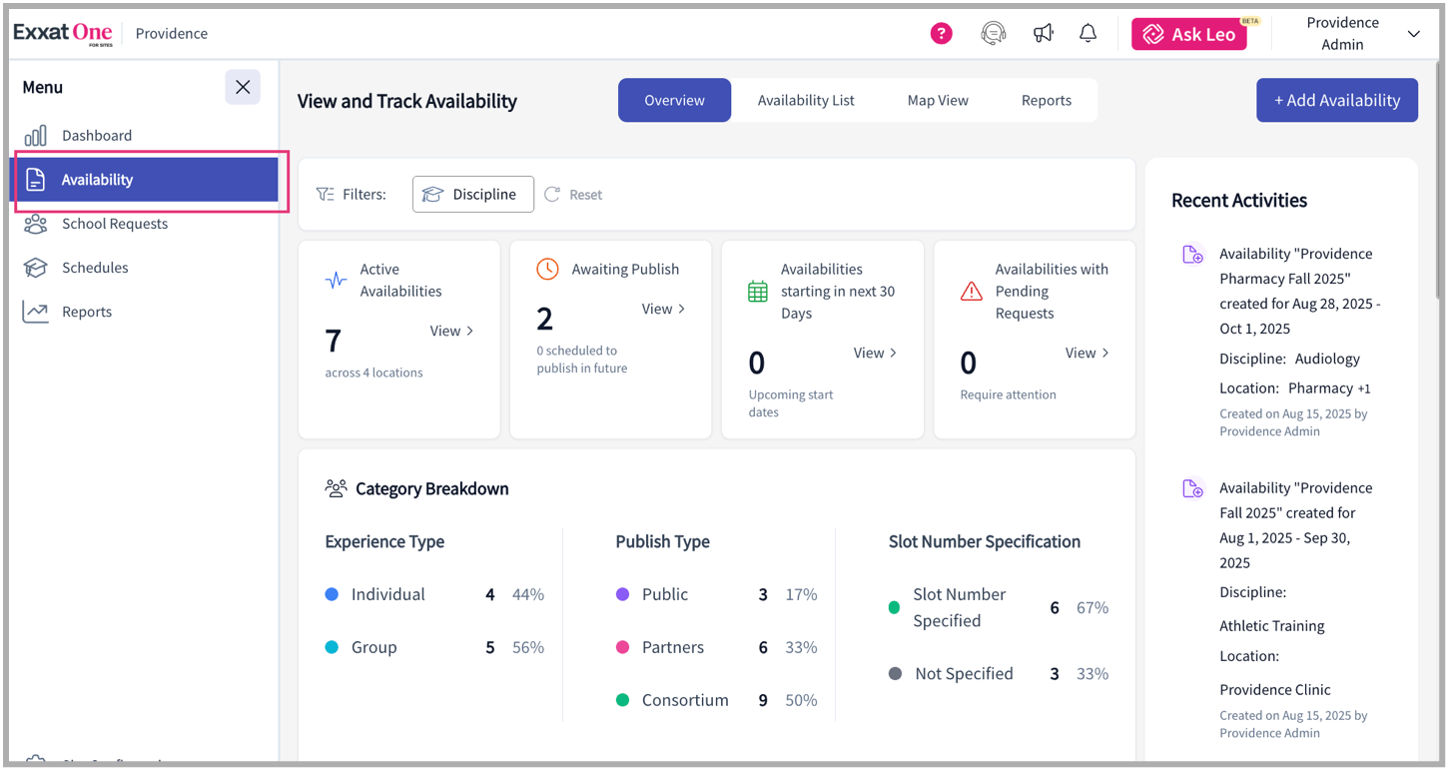The width and height of the screenshot is (1451, 770).
Task: Switch to the Availability List tab
Action: pos(806,100)
